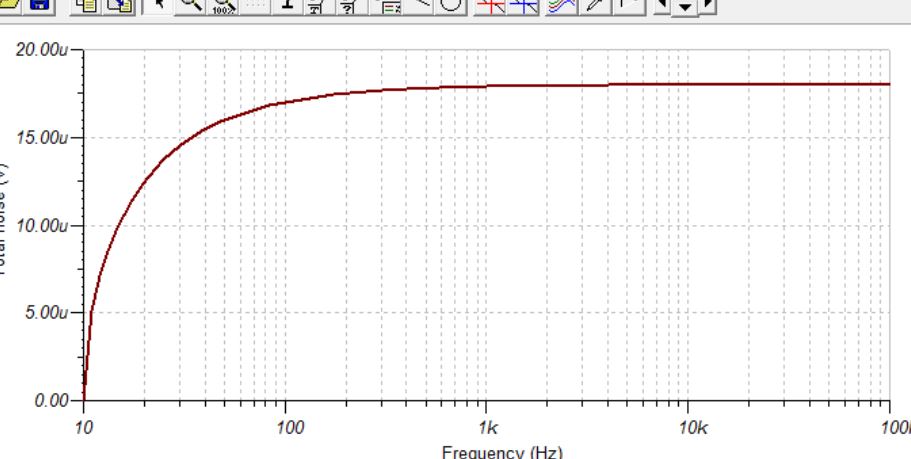Screen dimensions: 911x459
Task: Enable the red cursor A crosshair
Action: click(x=491, y=5)
